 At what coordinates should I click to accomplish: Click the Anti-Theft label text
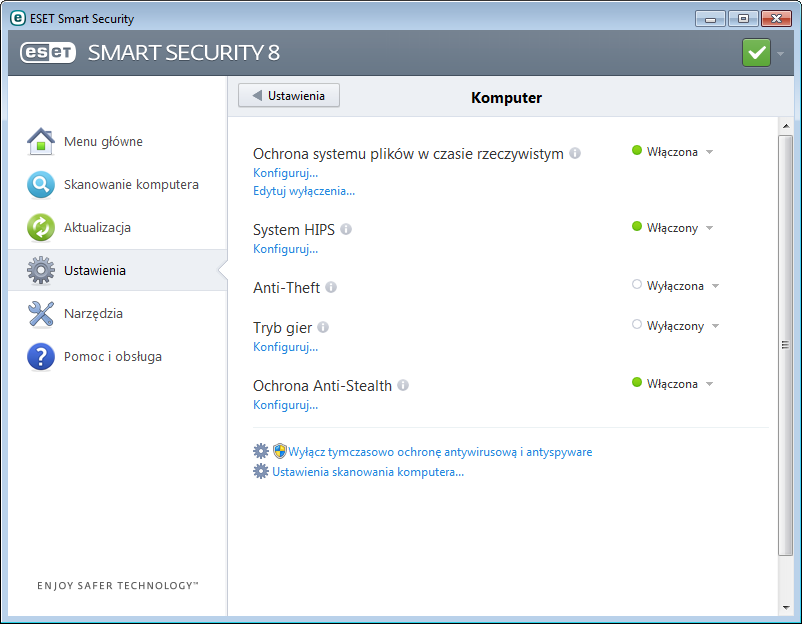tap(286, 287)
